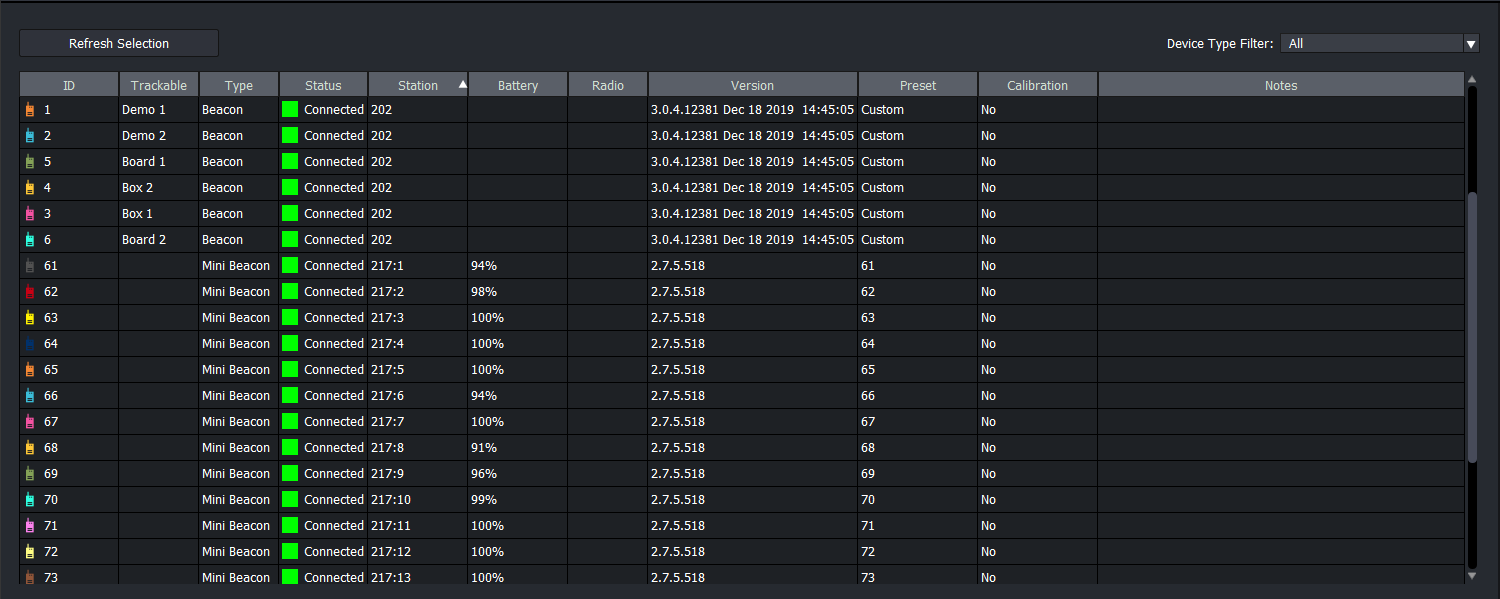Sort by the Version column header
This screenshot has height=599, width=1500.
(752, 86)
